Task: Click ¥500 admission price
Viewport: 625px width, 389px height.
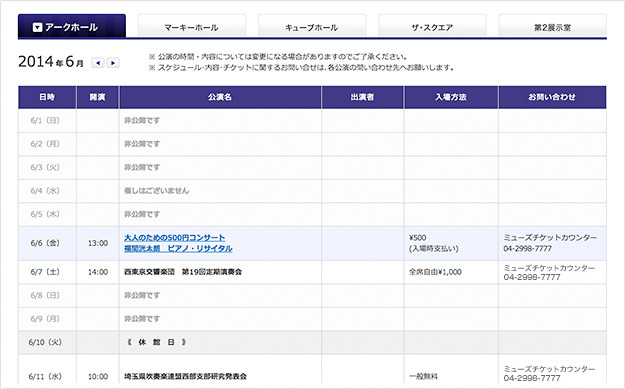Action: (418, 238)
